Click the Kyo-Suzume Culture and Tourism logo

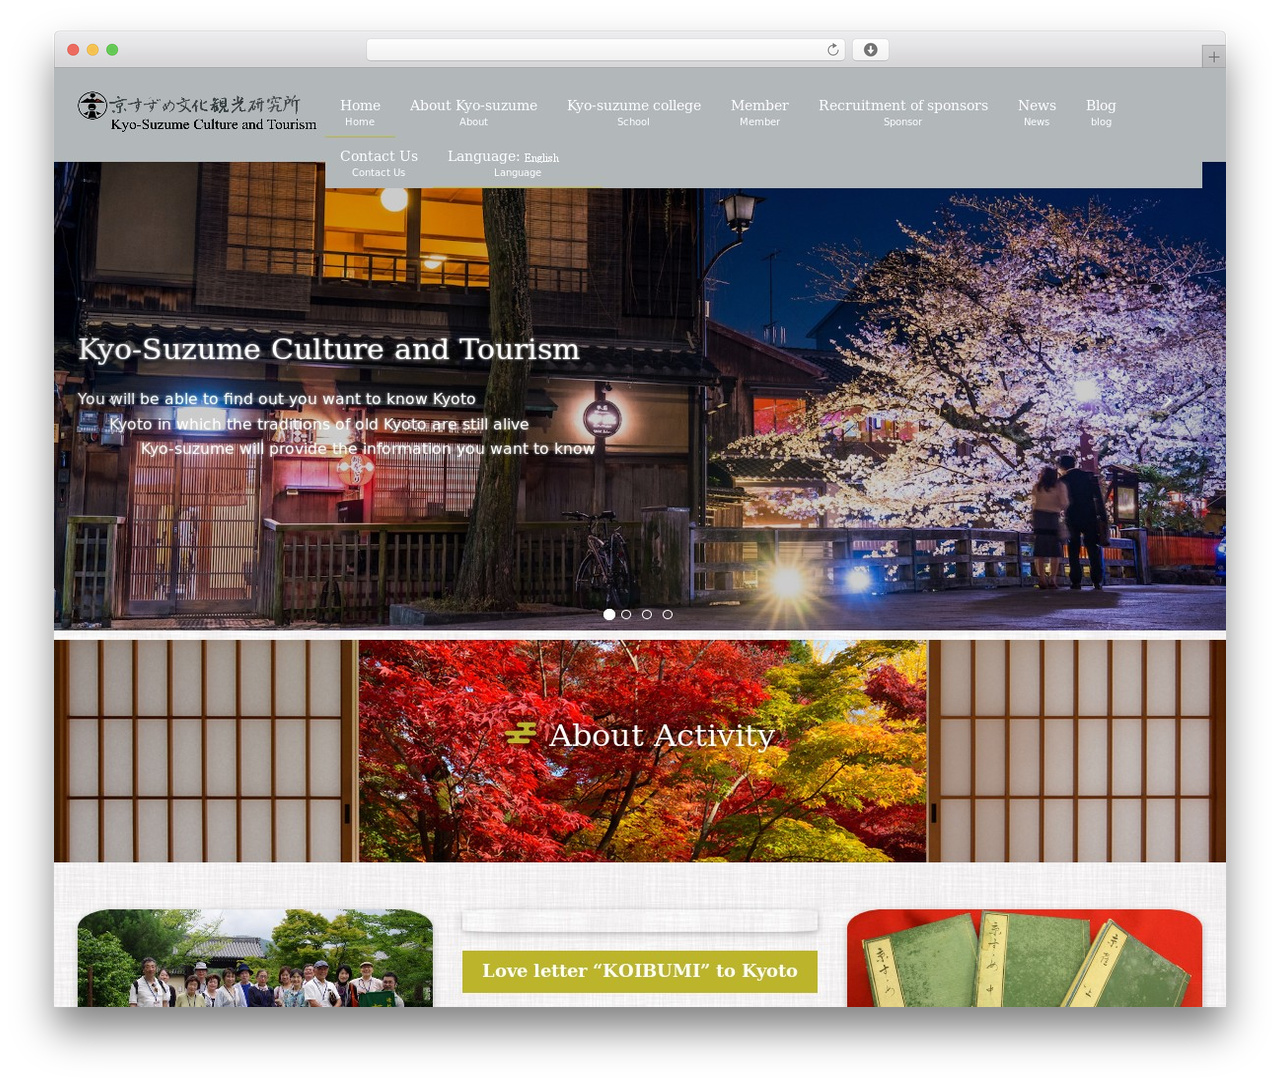click(x=197, y=112)
